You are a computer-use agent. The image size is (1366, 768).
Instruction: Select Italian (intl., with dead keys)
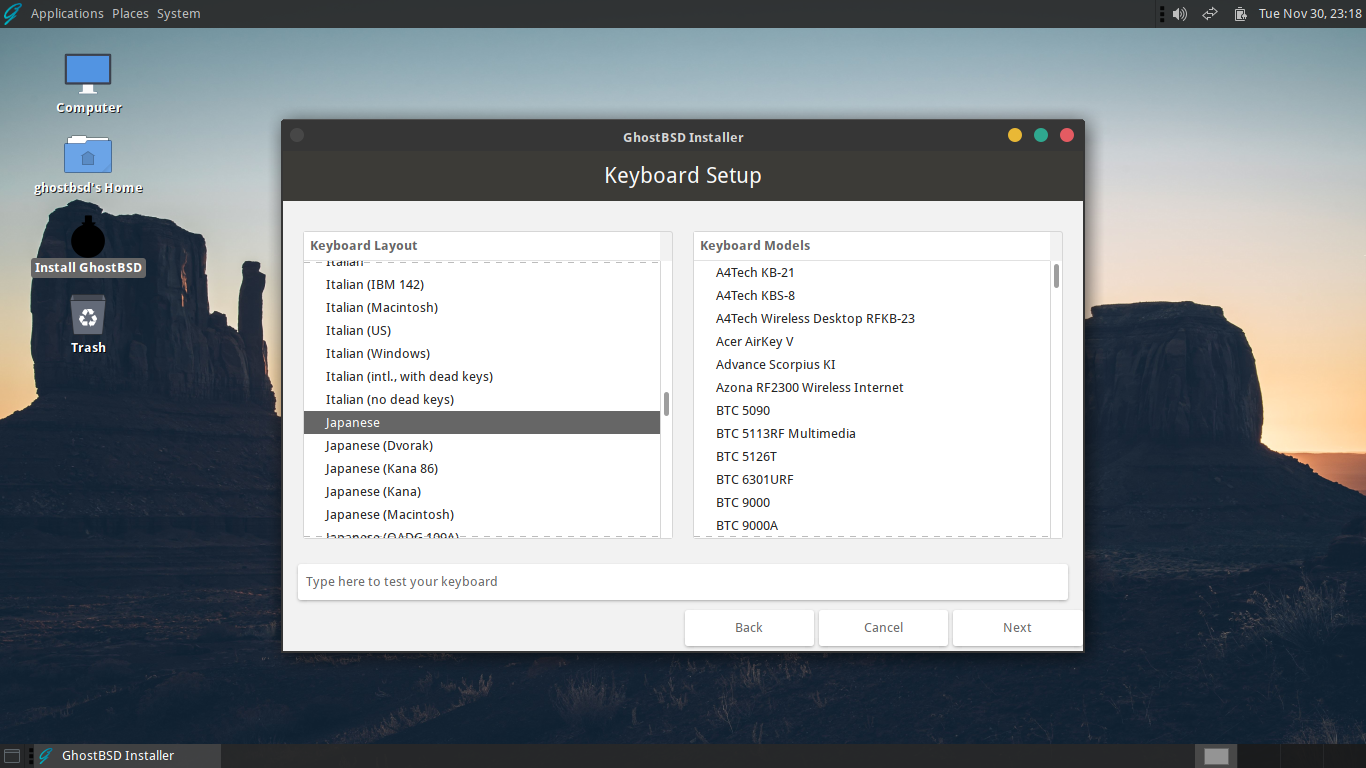tap(482, 377)
